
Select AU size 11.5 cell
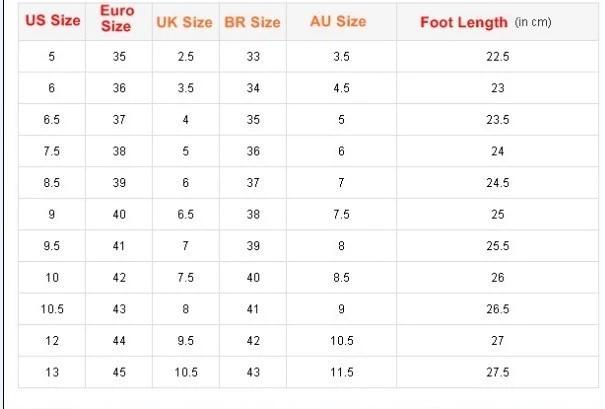[342, 372]
